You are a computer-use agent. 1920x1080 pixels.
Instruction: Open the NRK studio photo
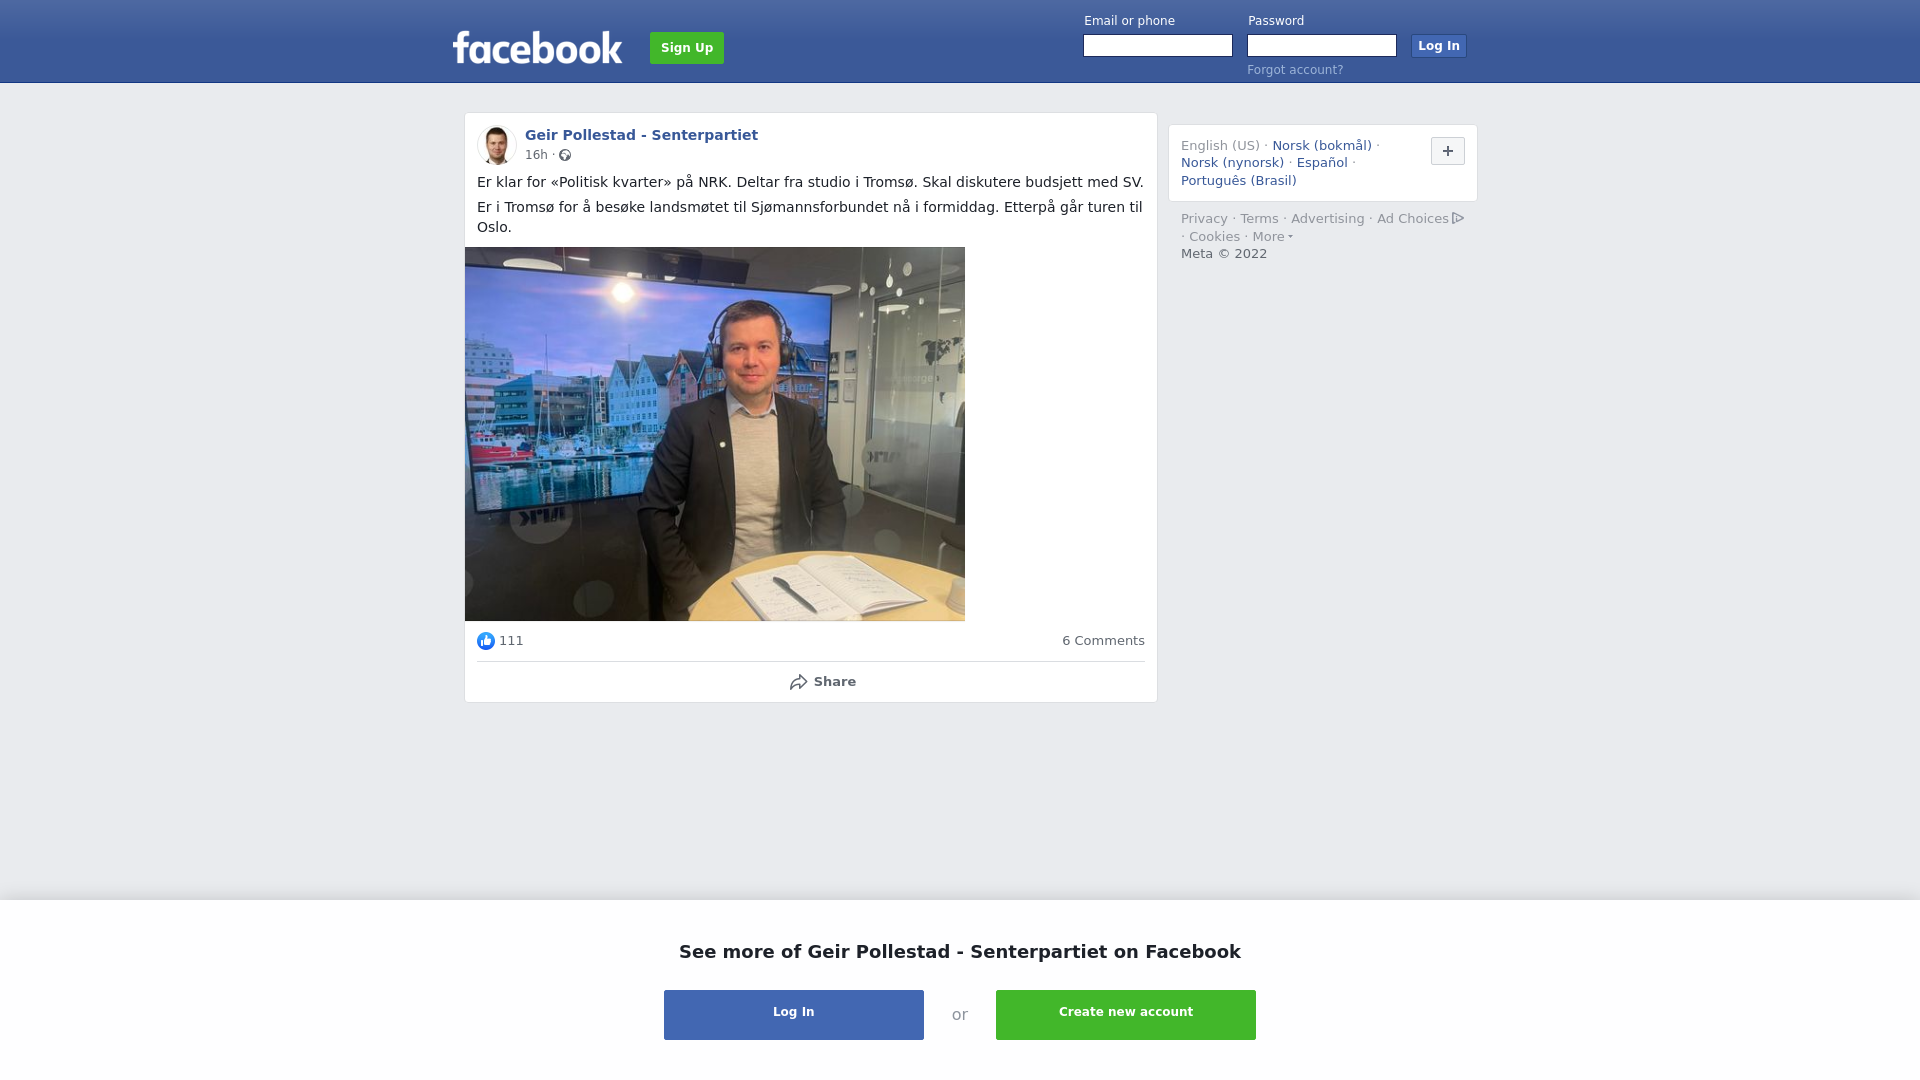click(715, 434)
